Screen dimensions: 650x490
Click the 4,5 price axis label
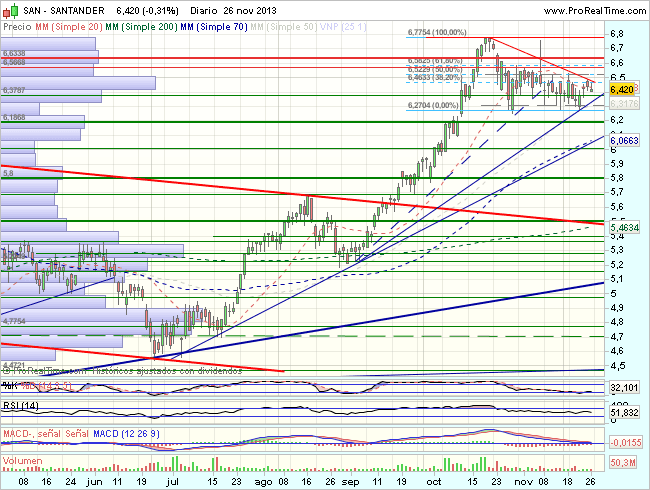point(617,366)
